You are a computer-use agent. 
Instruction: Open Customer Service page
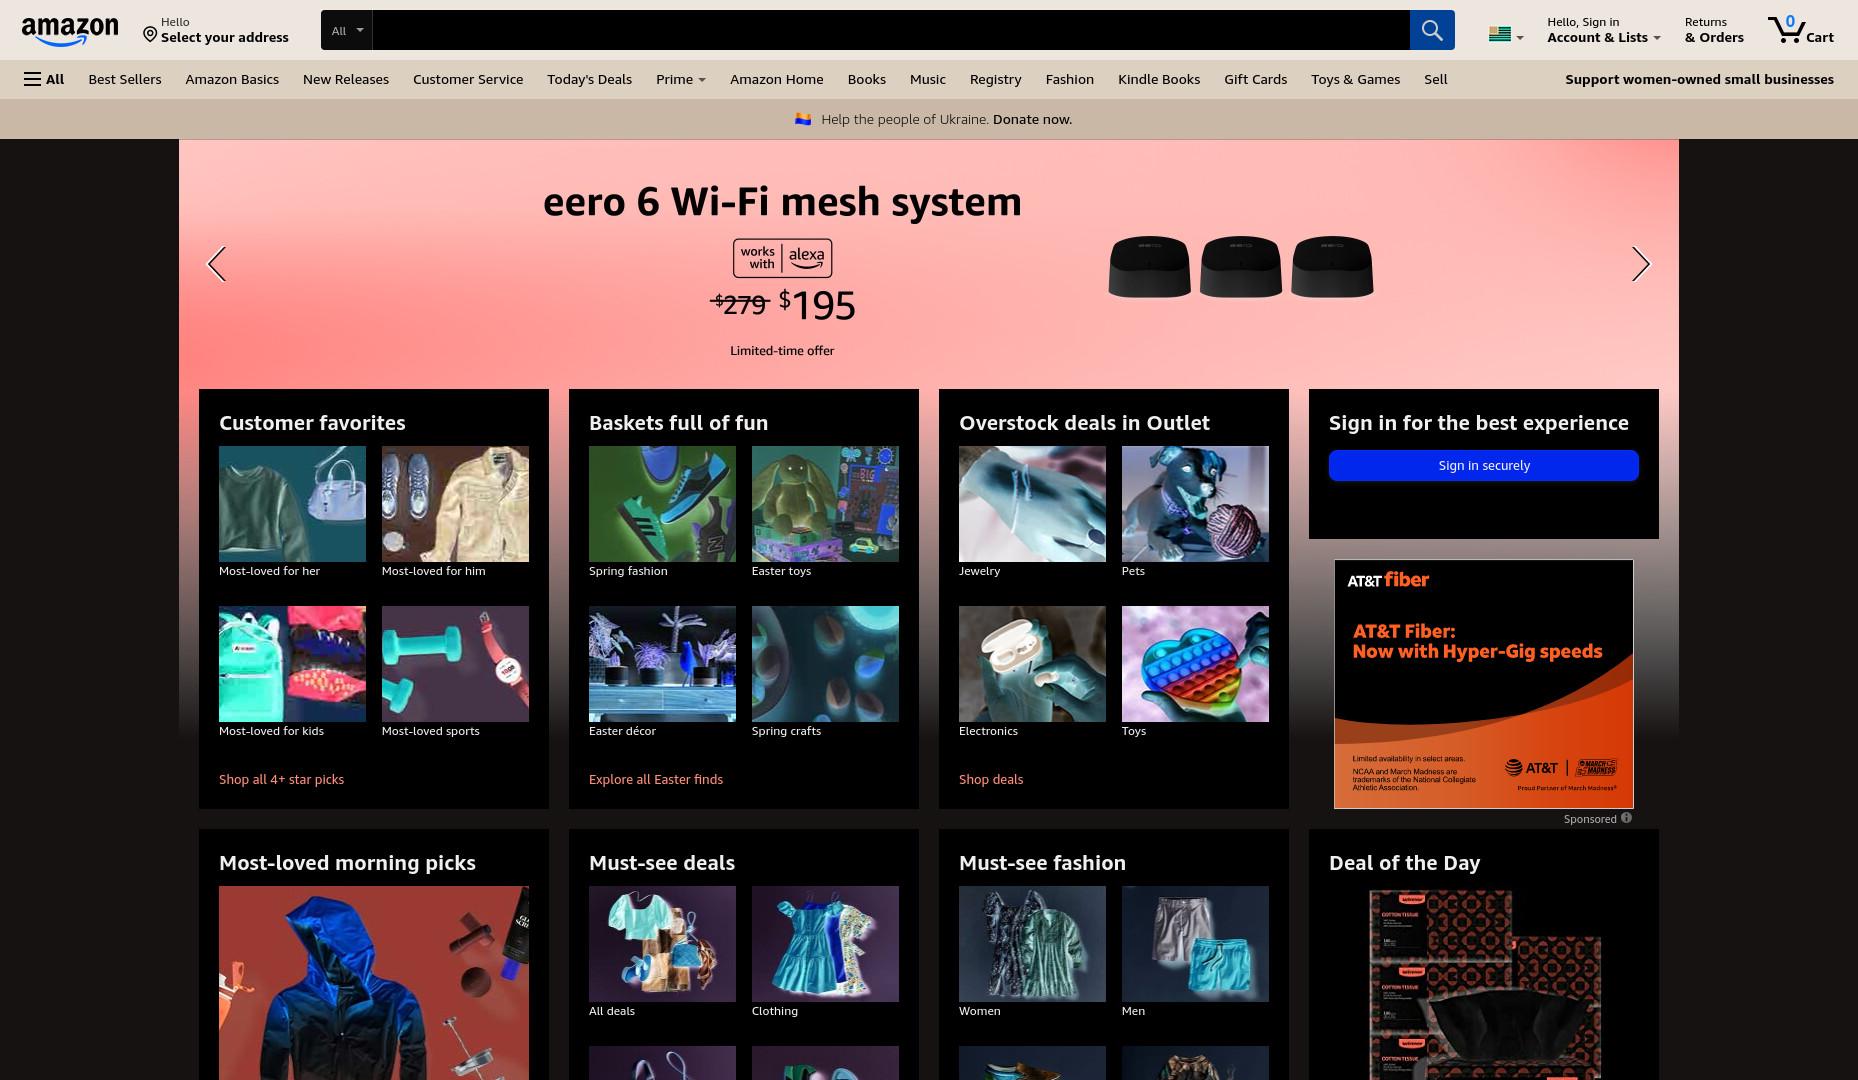[x=468, y=79]
